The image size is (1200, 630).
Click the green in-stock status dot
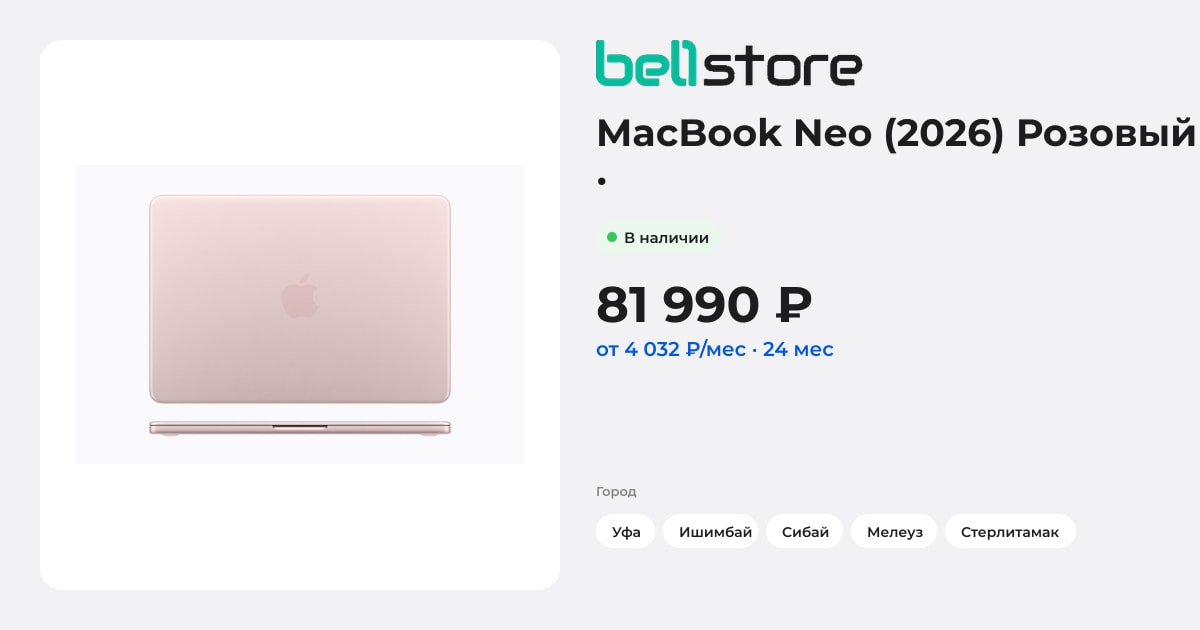611,238
